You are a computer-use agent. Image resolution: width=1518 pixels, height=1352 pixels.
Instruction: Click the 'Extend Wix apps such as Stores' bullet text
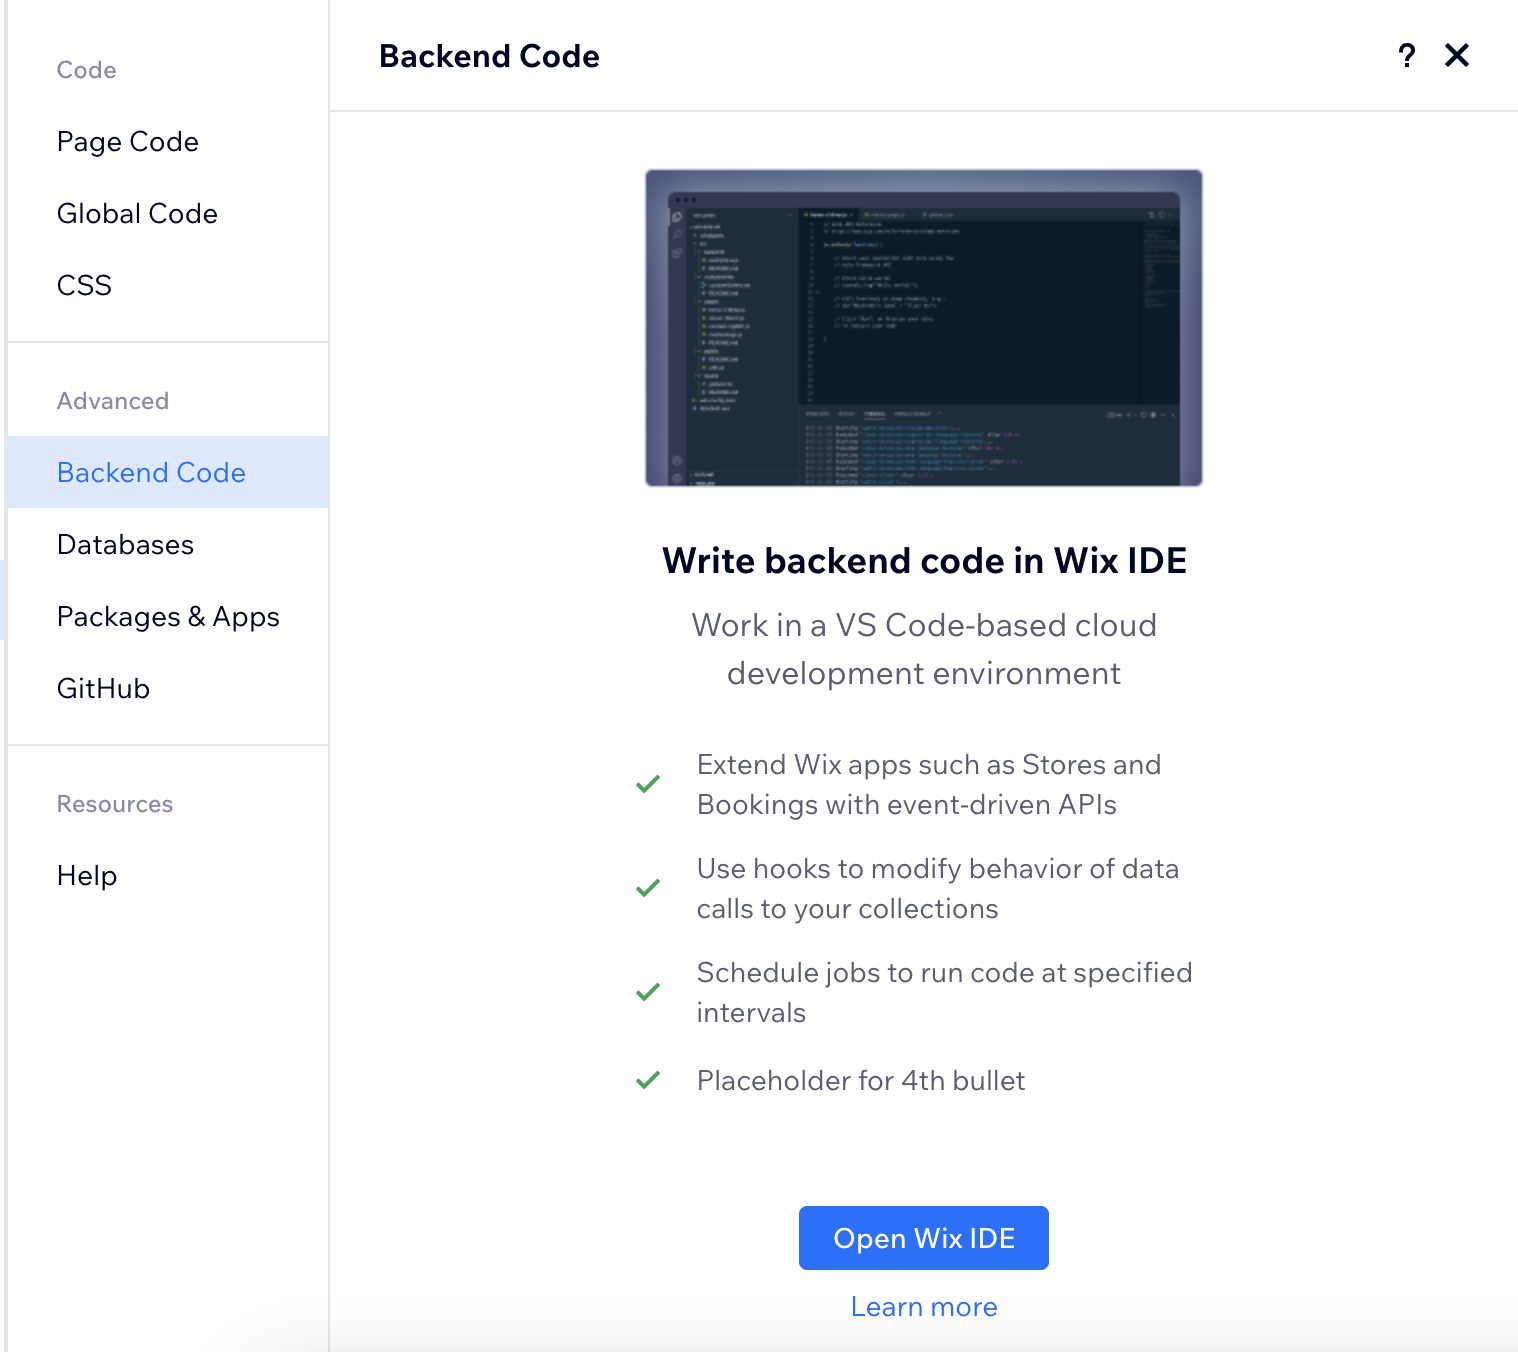point(929,785)
